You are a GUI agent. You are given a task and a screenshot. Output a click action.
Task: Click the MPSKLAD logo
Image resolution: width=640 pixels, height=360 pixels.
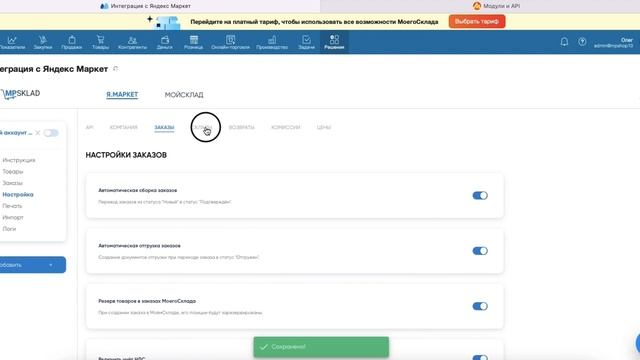pos(21,94)
